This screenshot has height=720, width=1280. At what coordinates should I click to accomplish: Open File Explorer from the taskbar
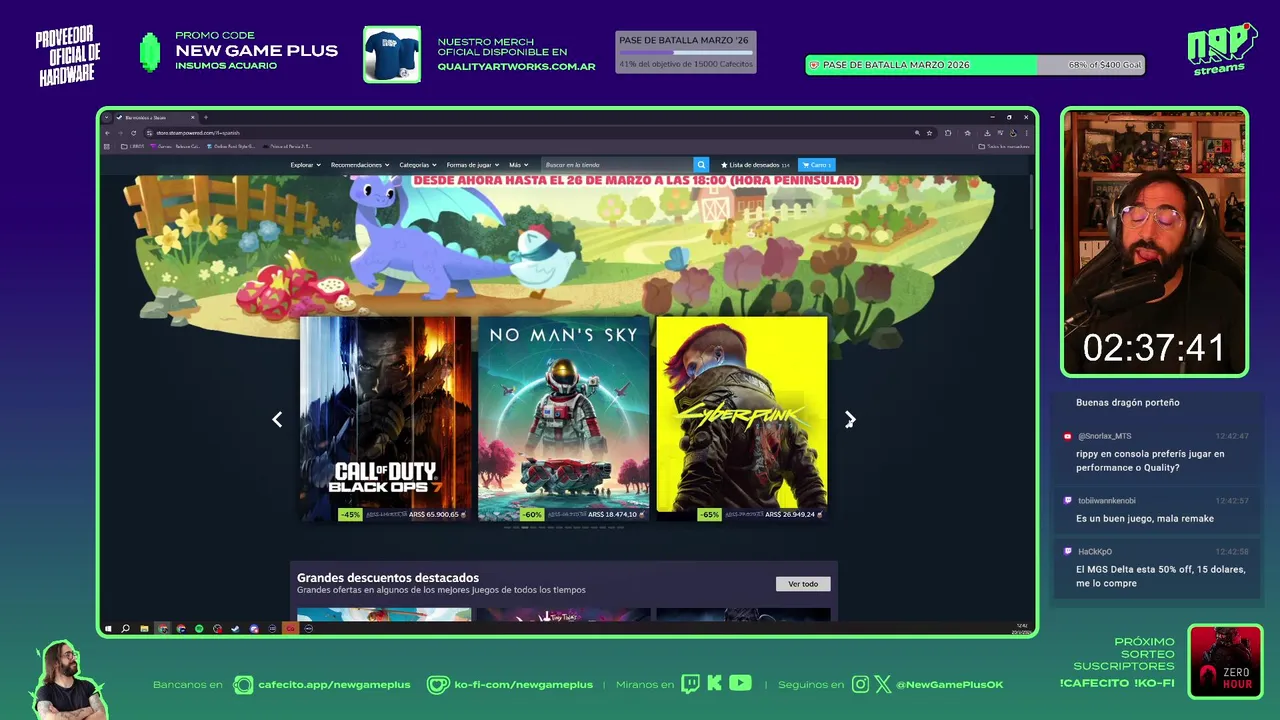[x=144, y=628]
